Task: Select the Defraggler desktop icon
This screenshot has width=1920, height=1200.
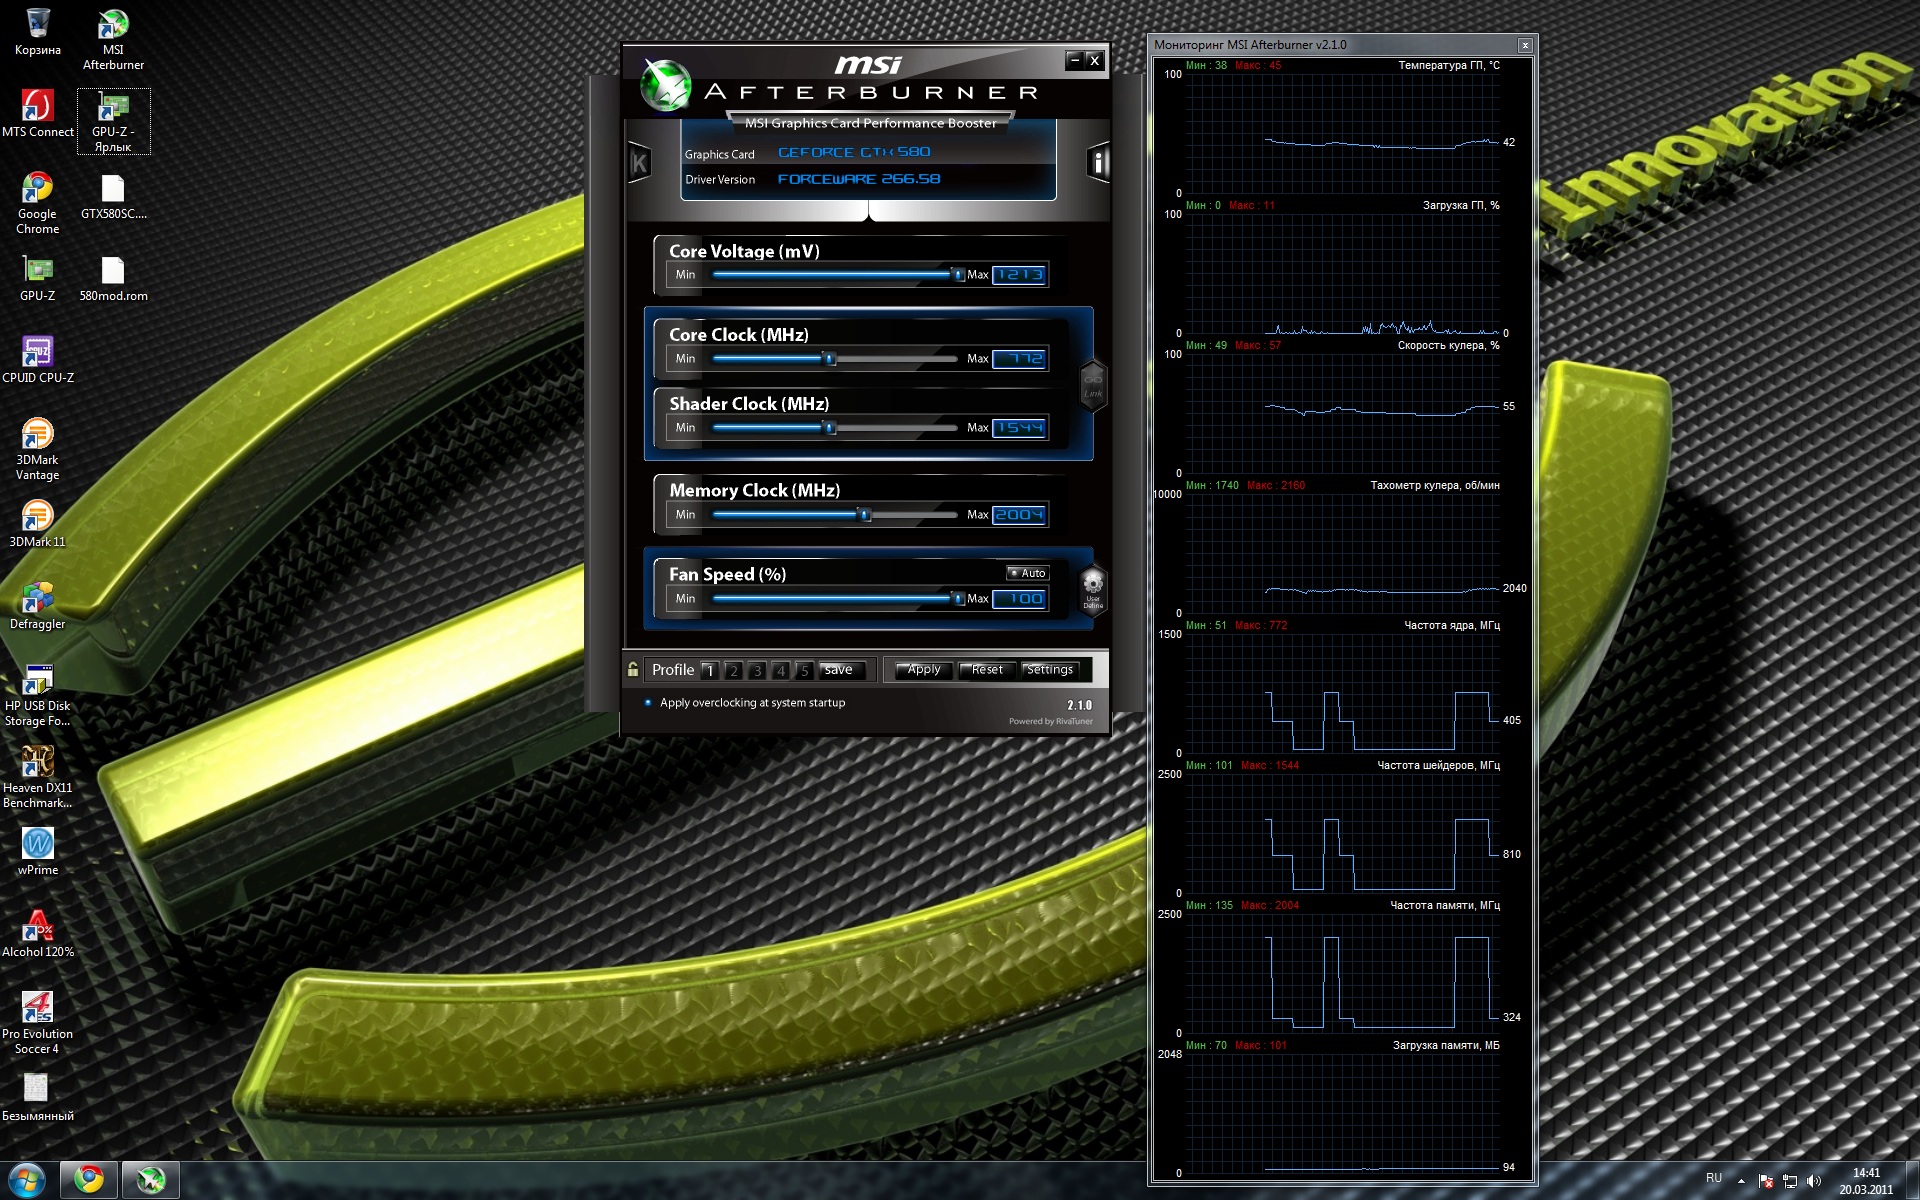Action: tap(38, 606)
